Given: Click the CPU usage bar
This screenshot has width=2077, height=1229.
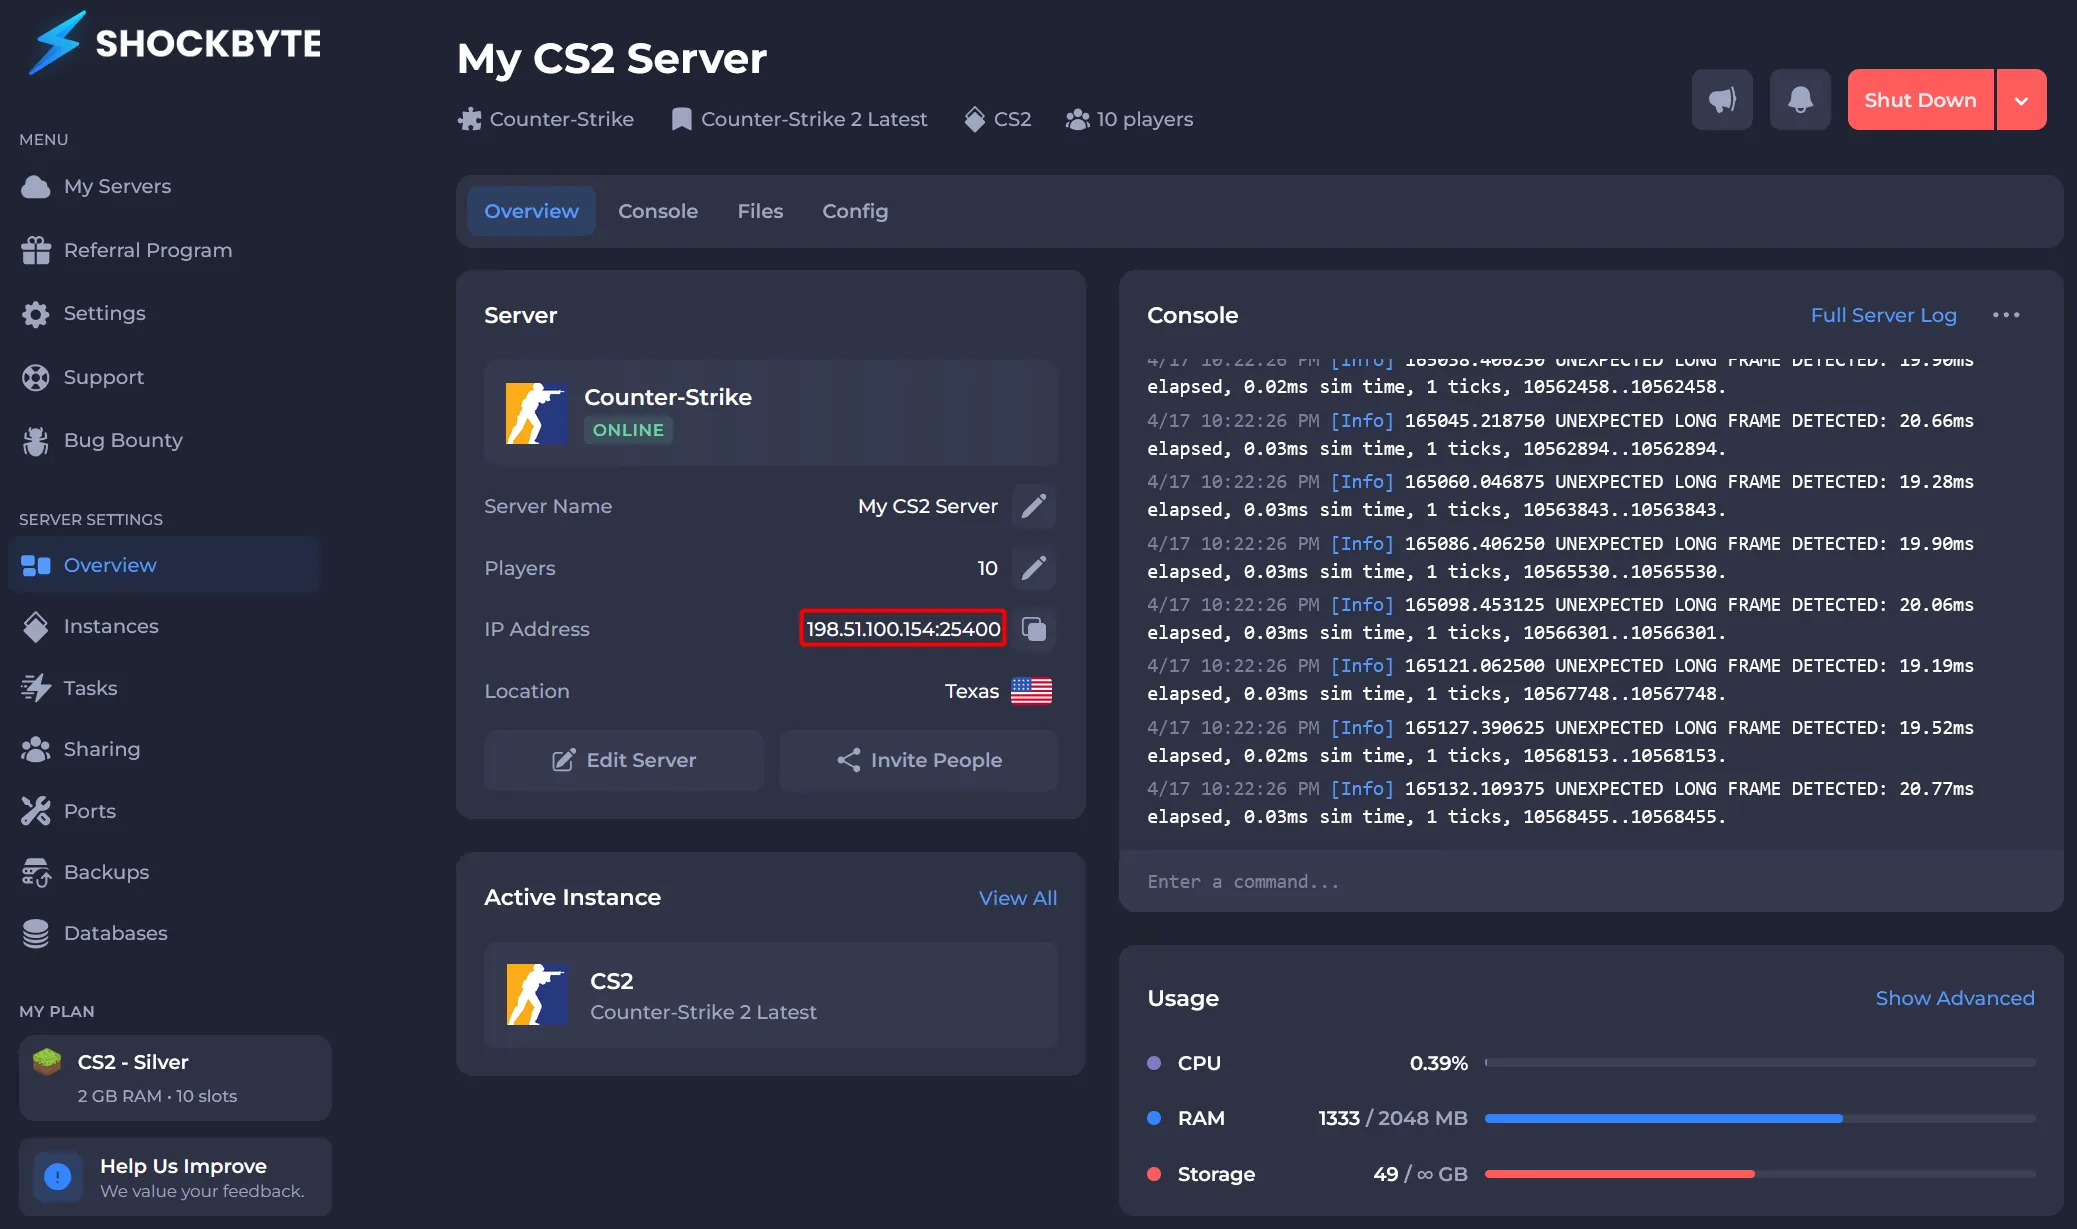Looking at the screenshot, I should pos(1760,1063).
